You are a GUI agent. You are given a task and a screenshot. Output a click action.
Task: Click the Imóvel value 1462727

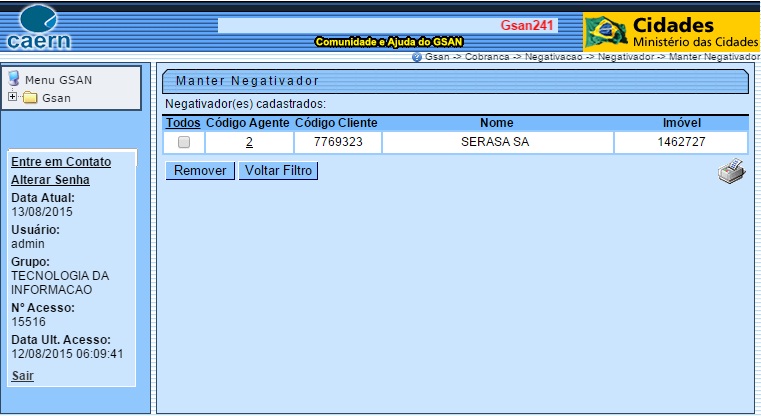point(681,143)
